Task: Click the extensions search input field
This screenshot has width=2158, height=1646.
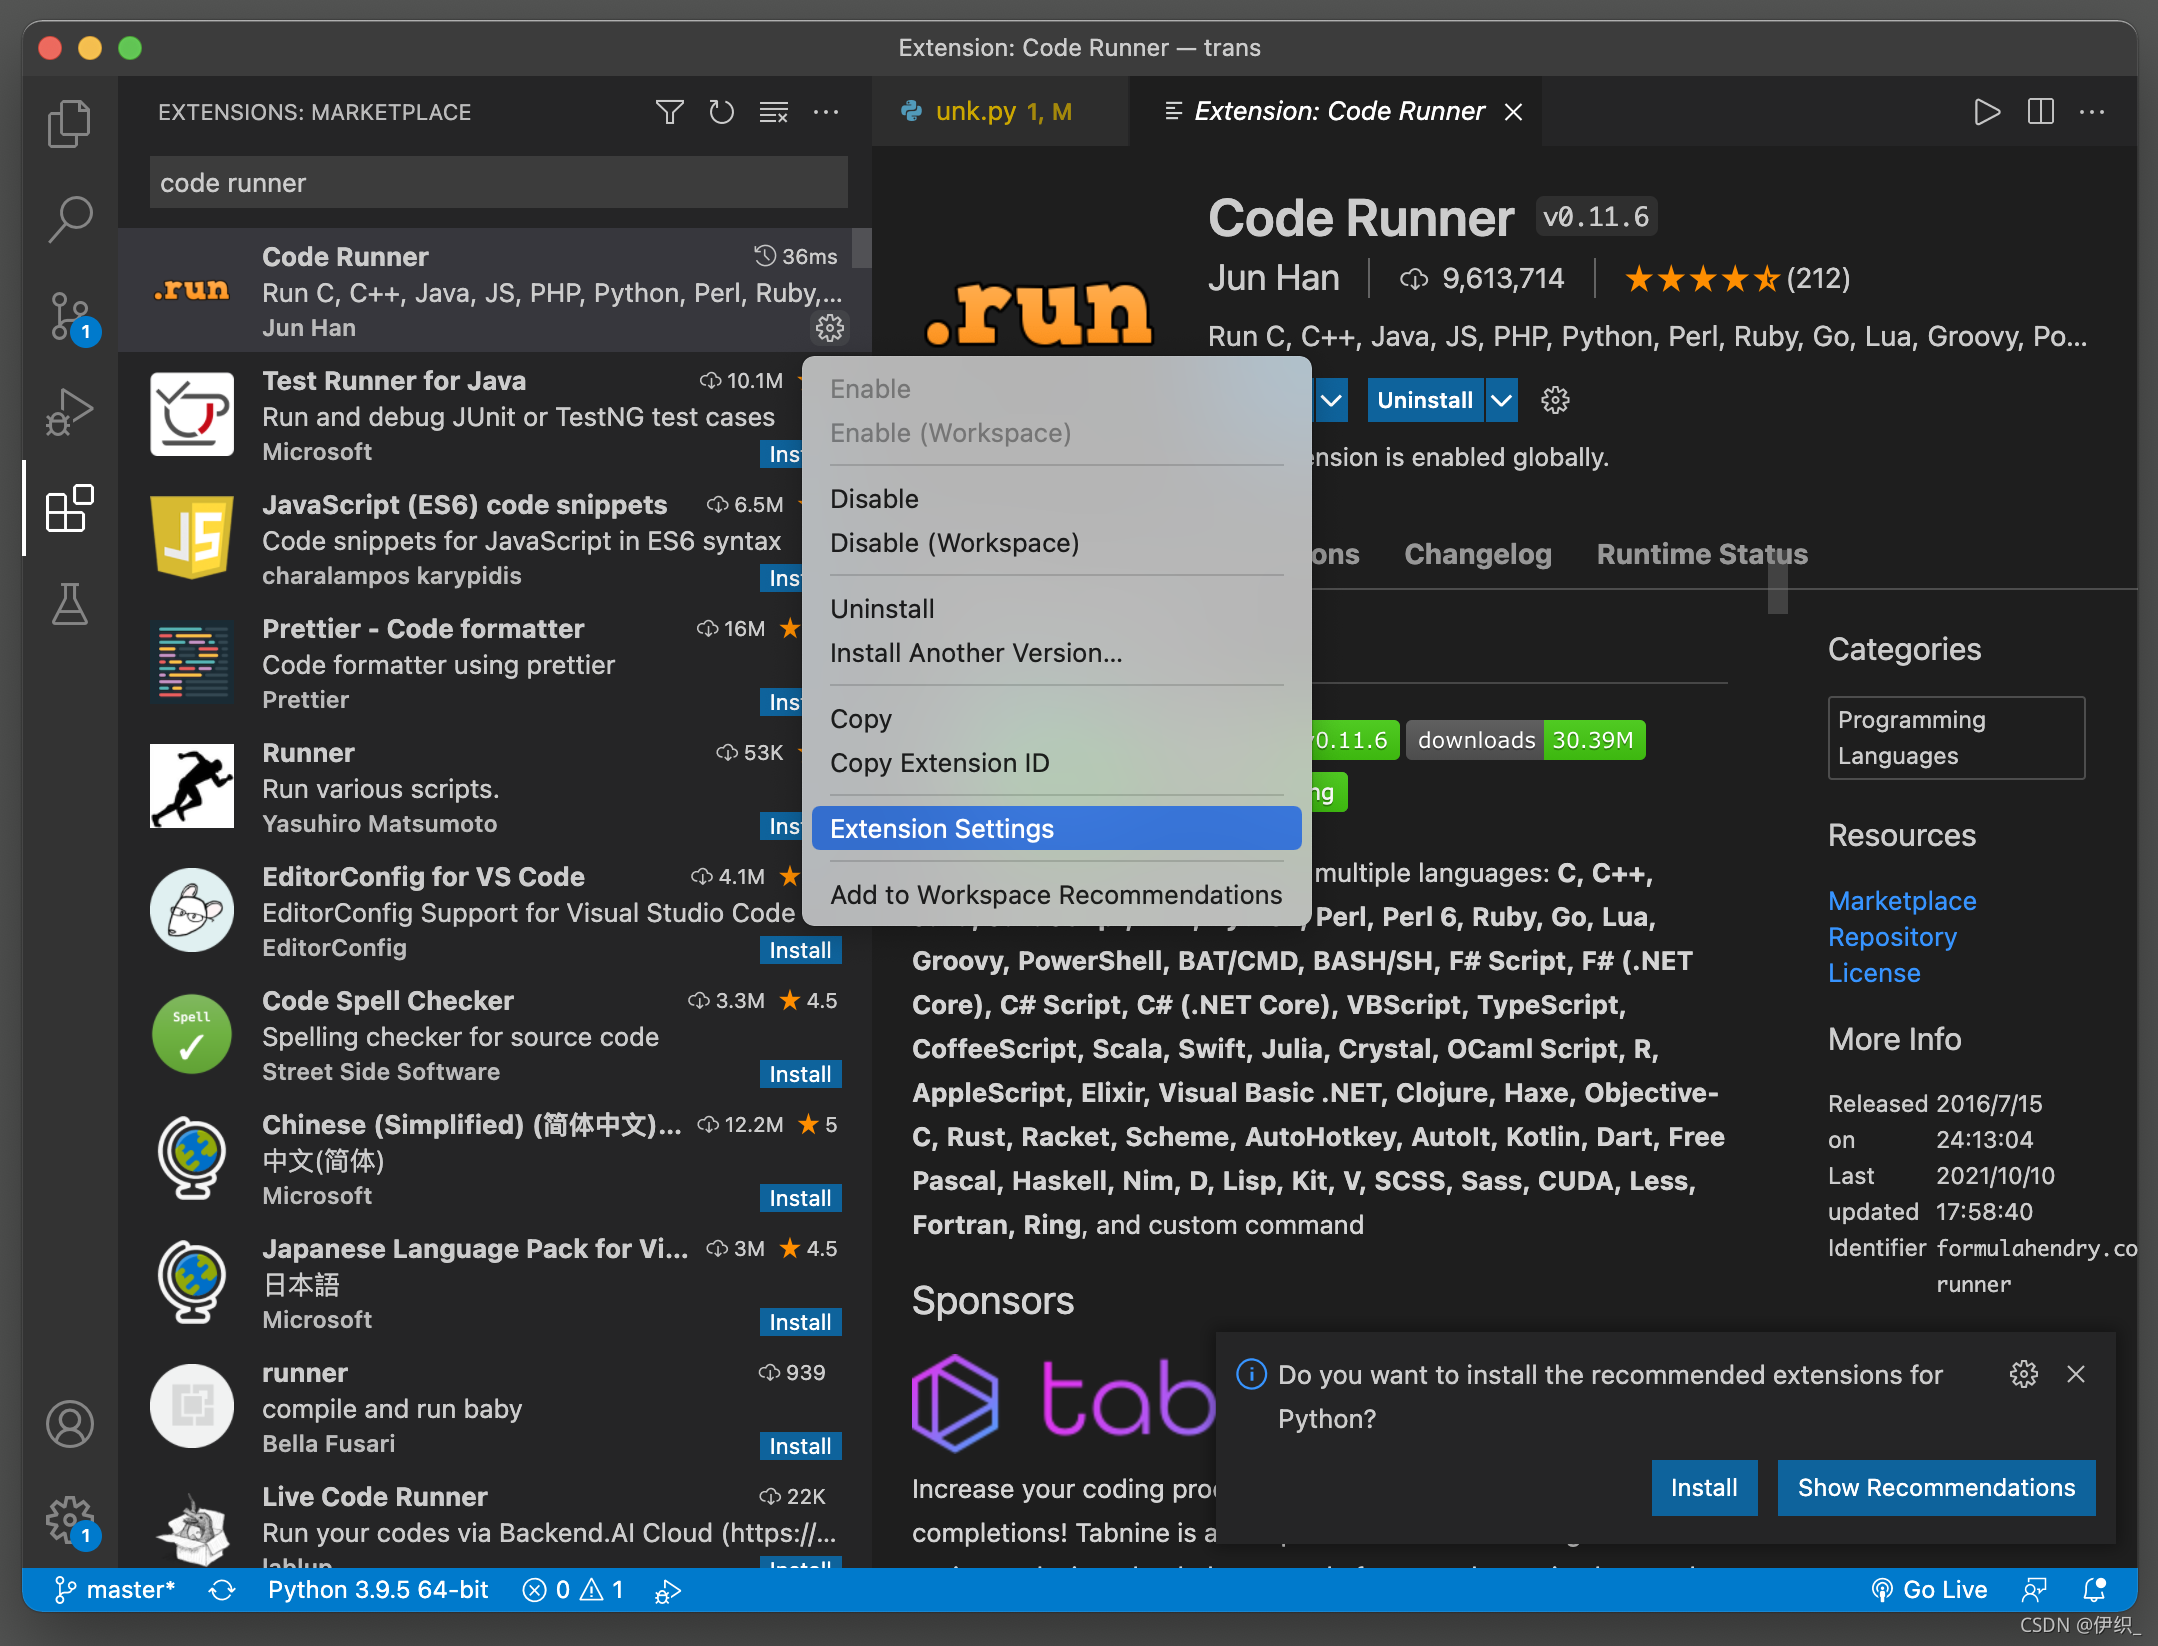Action: pos(498,183)
